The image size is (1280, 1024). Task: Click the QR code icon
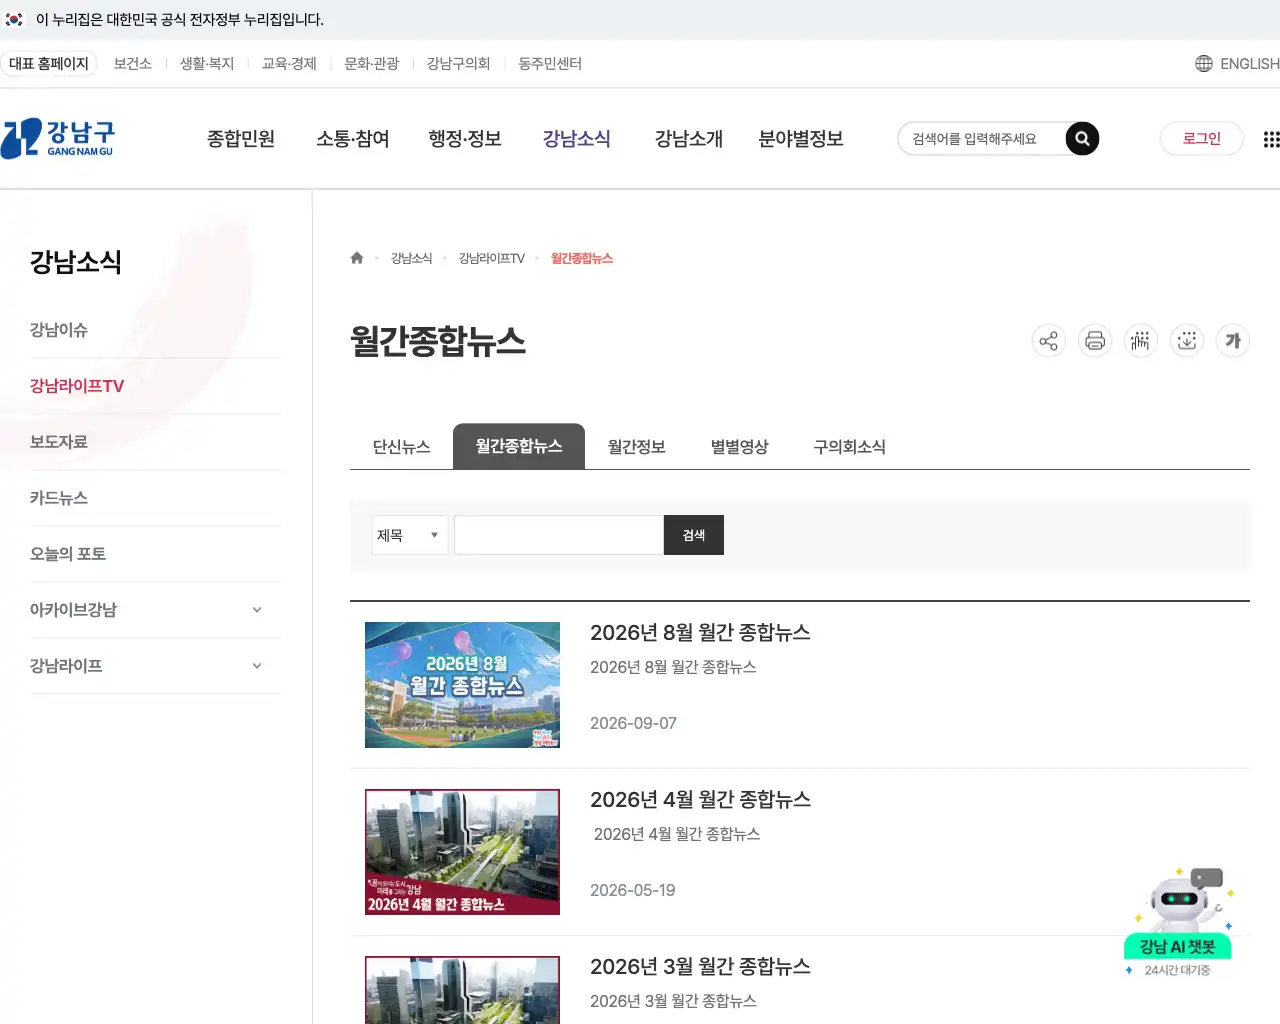[1141, 341]
